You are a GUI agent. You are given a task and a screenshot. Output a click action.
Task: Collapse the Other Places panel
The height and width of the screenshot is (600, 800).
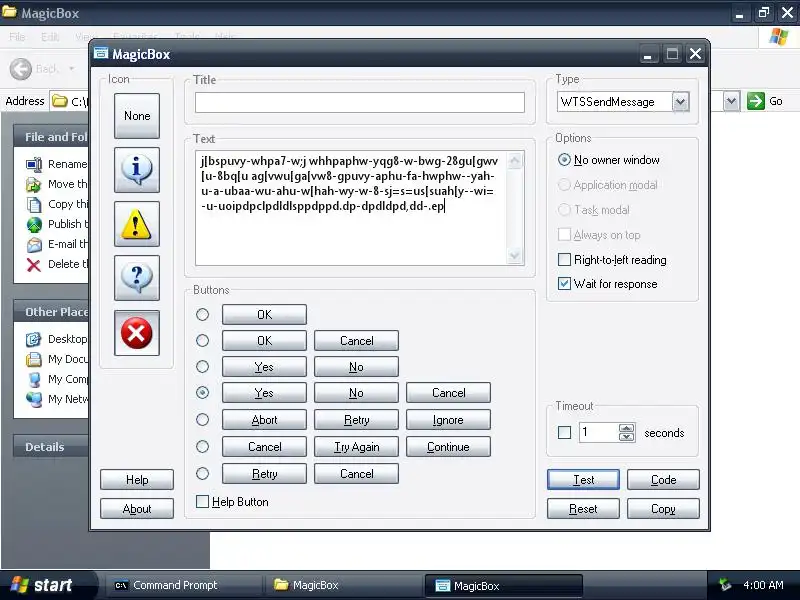click(51, 312)
